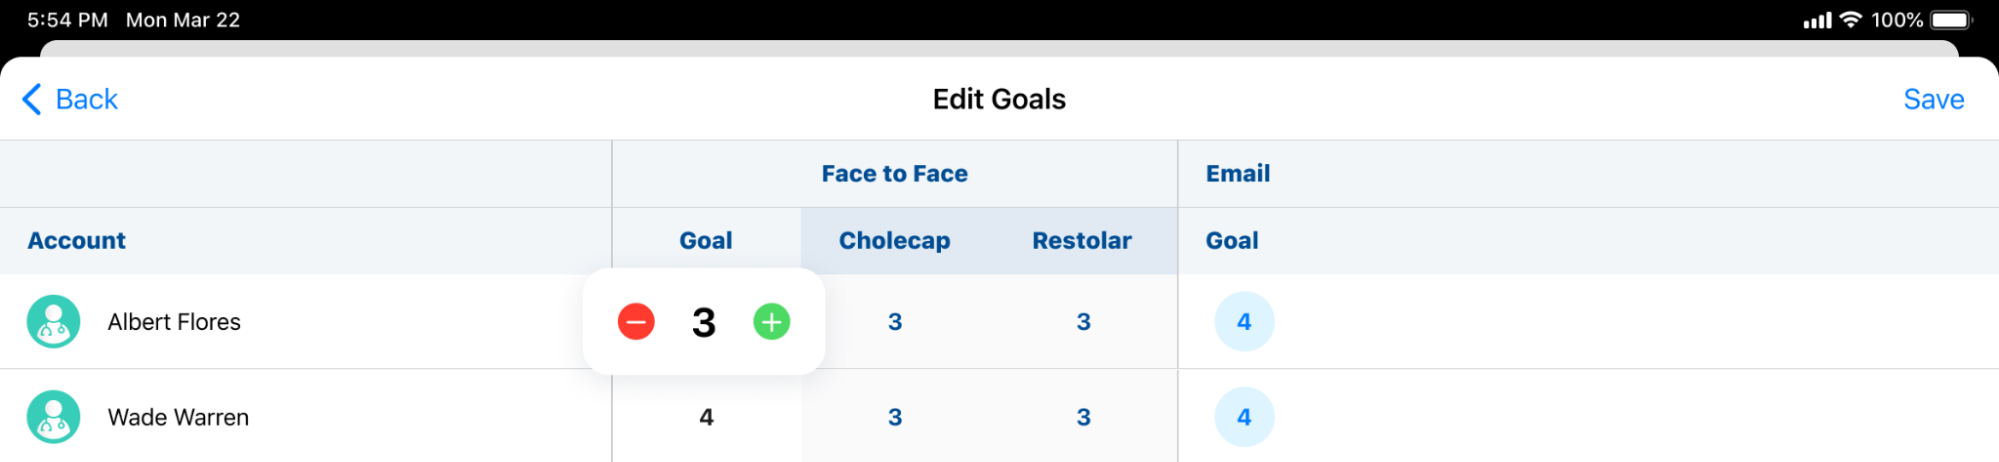Click Wade Warren doctor avatar icon
This screenshot has height=462, width=1999.
click(54, 417)
